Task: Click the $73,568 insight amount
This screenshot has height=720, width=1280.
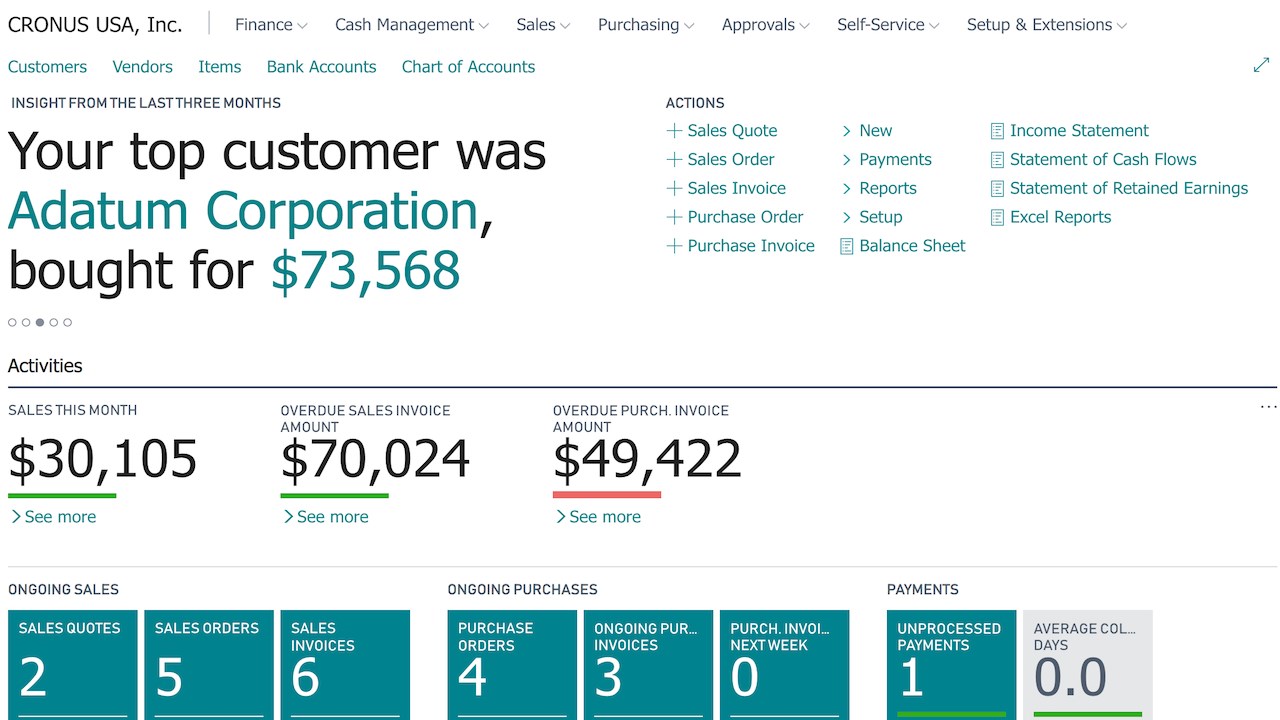Action: point(365,270)
